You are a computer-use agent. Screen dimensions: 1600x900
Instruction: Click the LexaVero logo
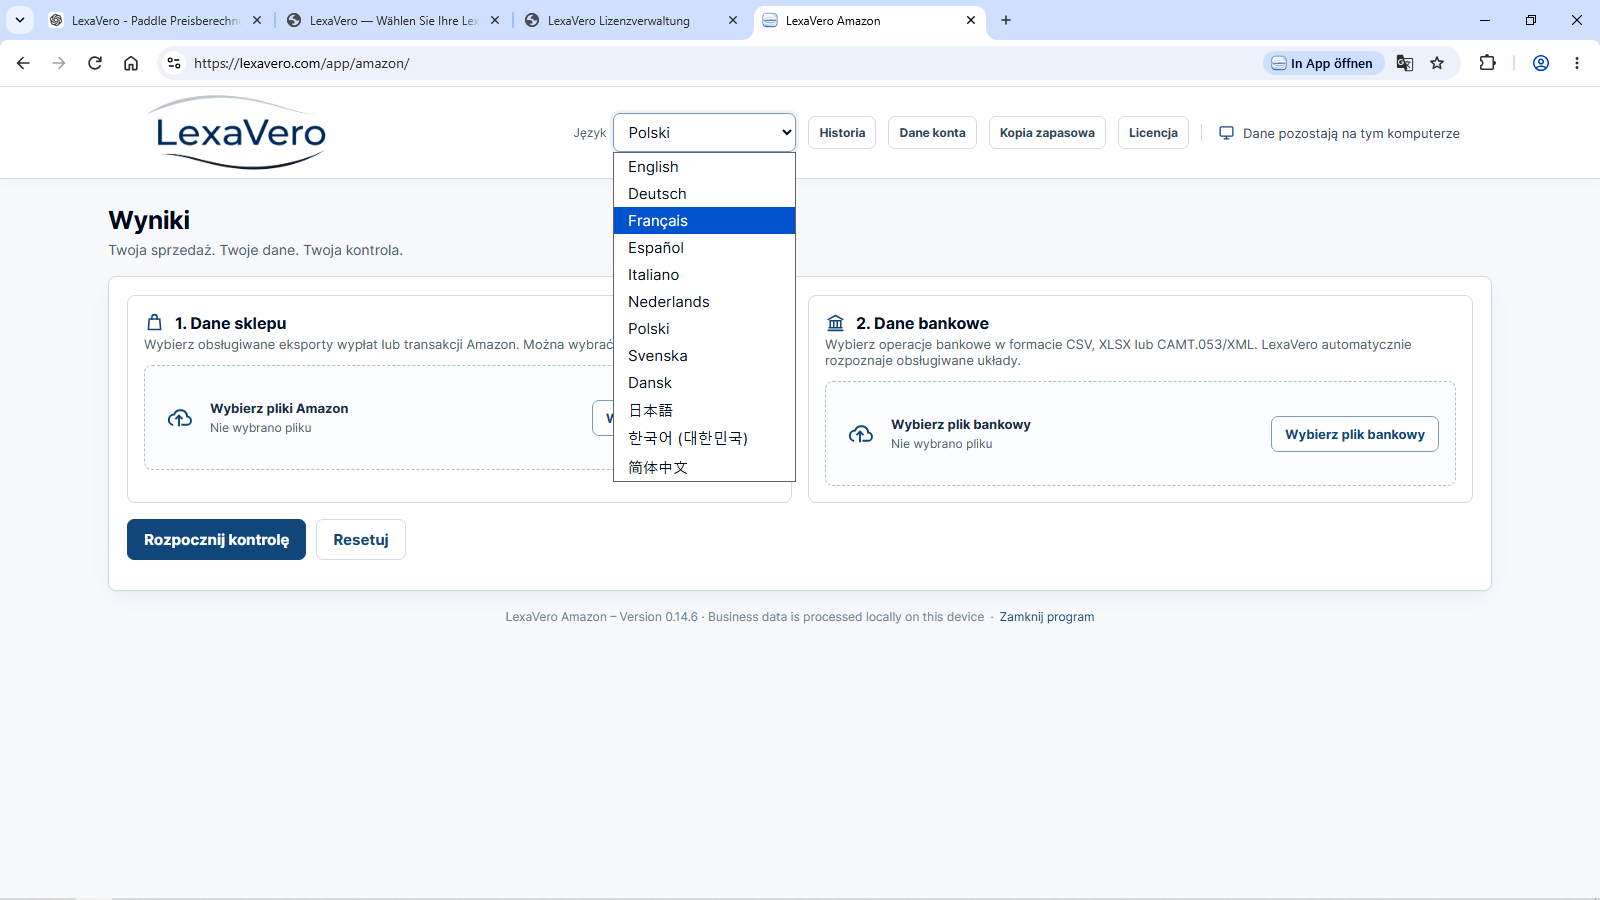[240, 133]
